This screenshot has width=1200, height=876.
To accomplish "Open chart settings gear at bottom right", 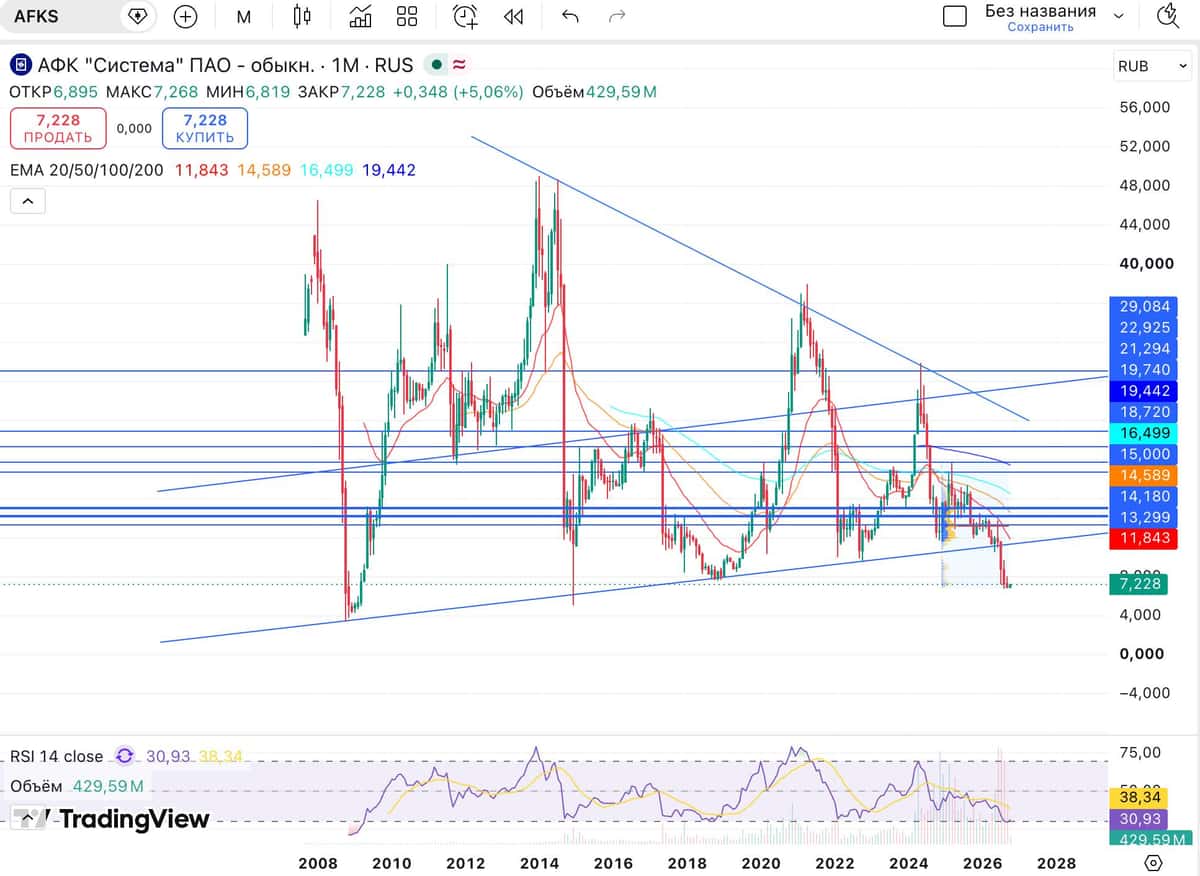I will tap(1153, 862).
